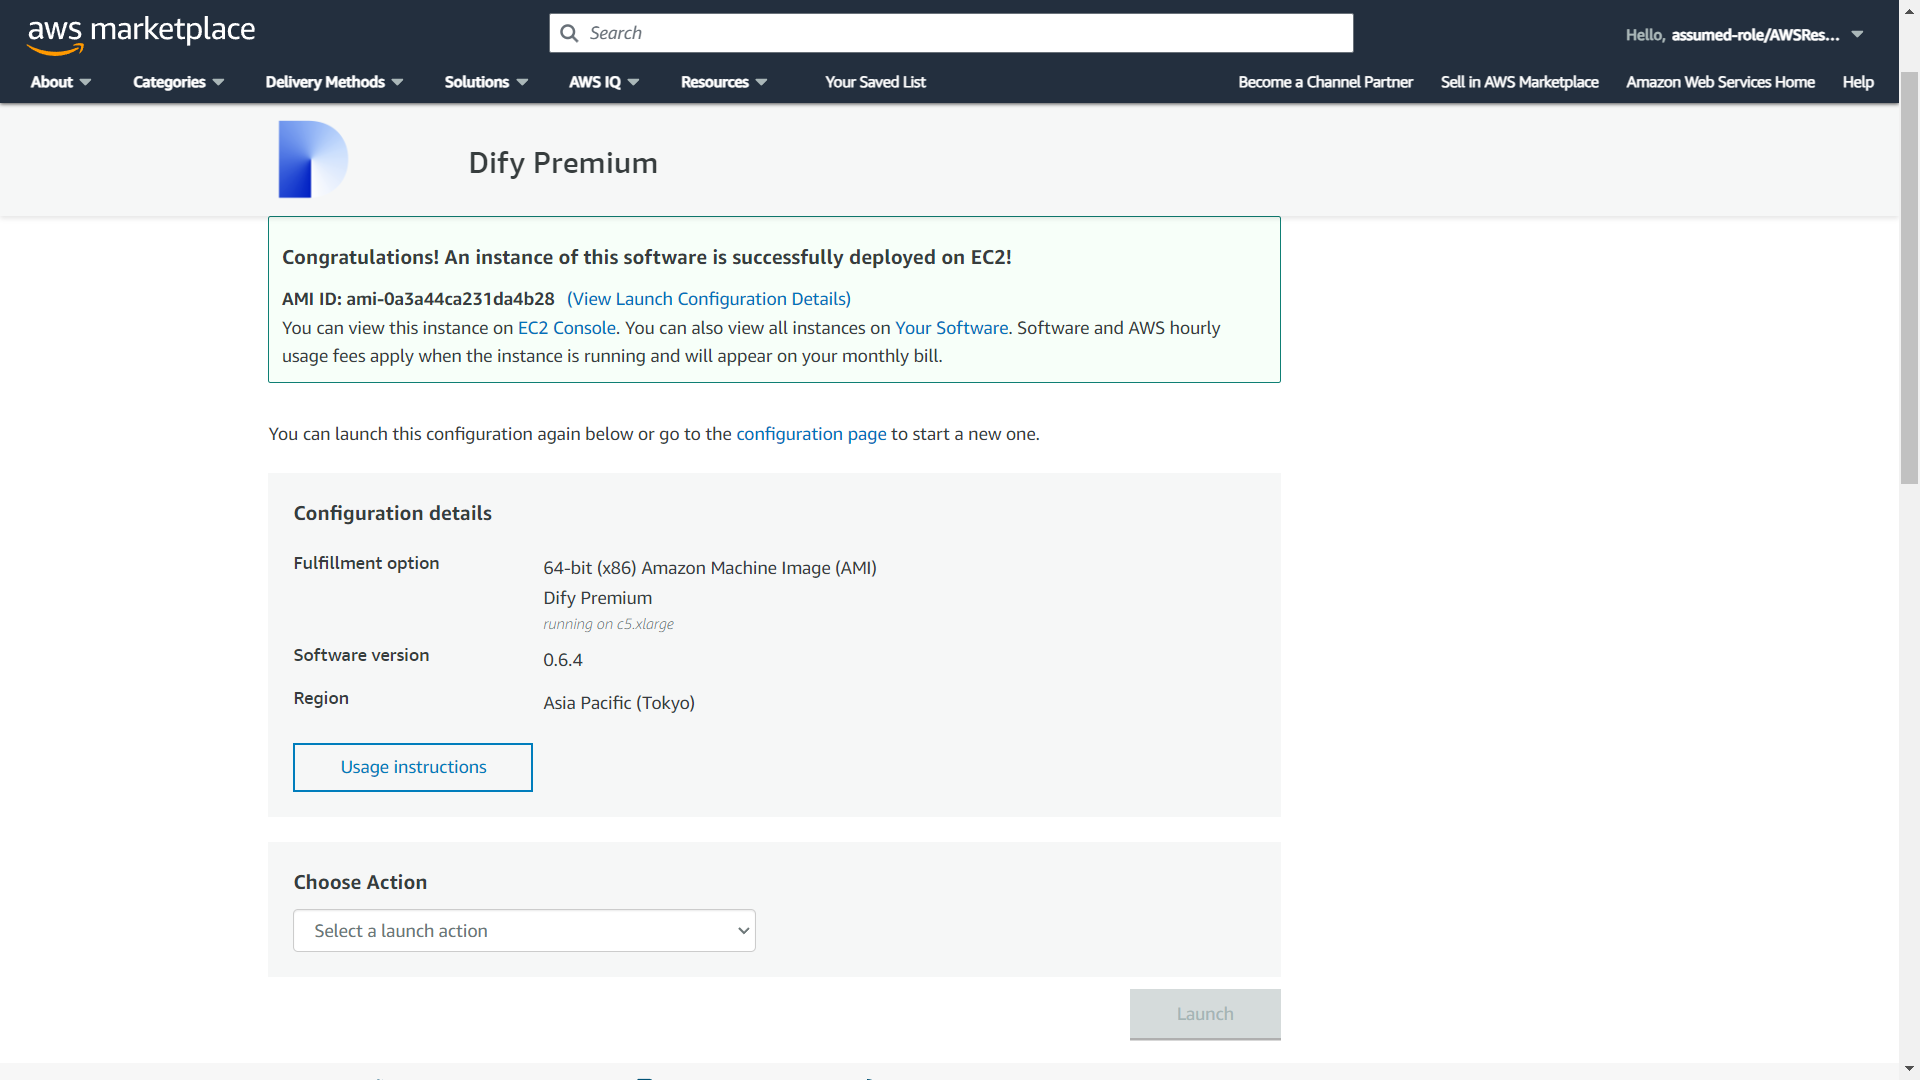Click the Help link in the navbar
The image size is (1920, 1080).
tap(1858, 82)
